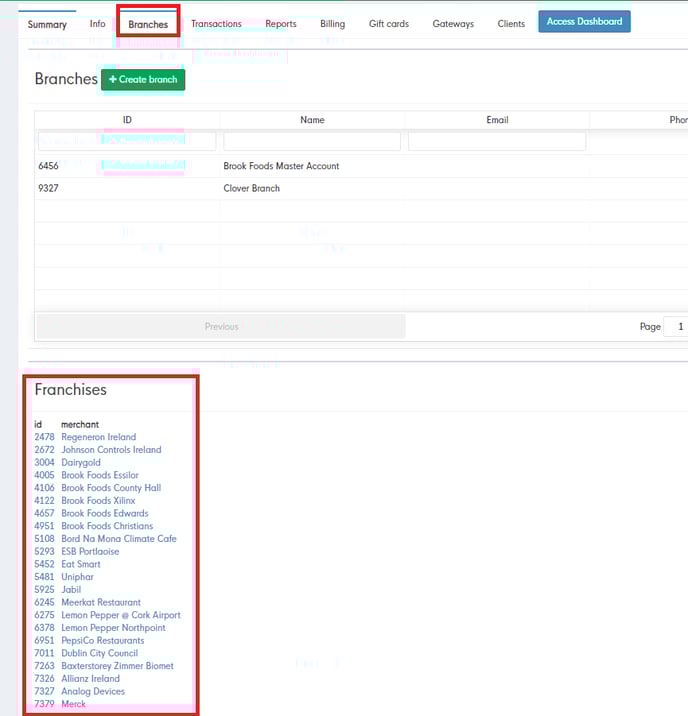Viewport: 688px width, 716px height.
Task: Go to the Reports tab
Action: (280, 24)
